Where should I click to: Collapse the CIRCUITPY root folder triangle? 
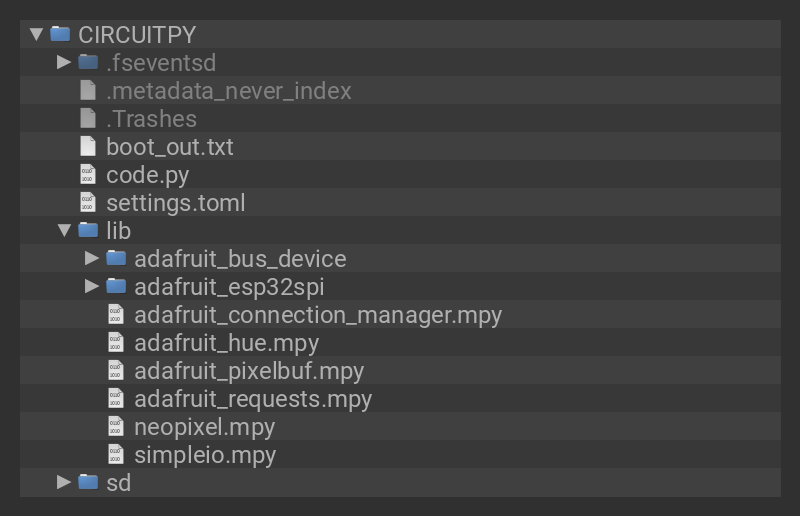click(x=37, y=34)
